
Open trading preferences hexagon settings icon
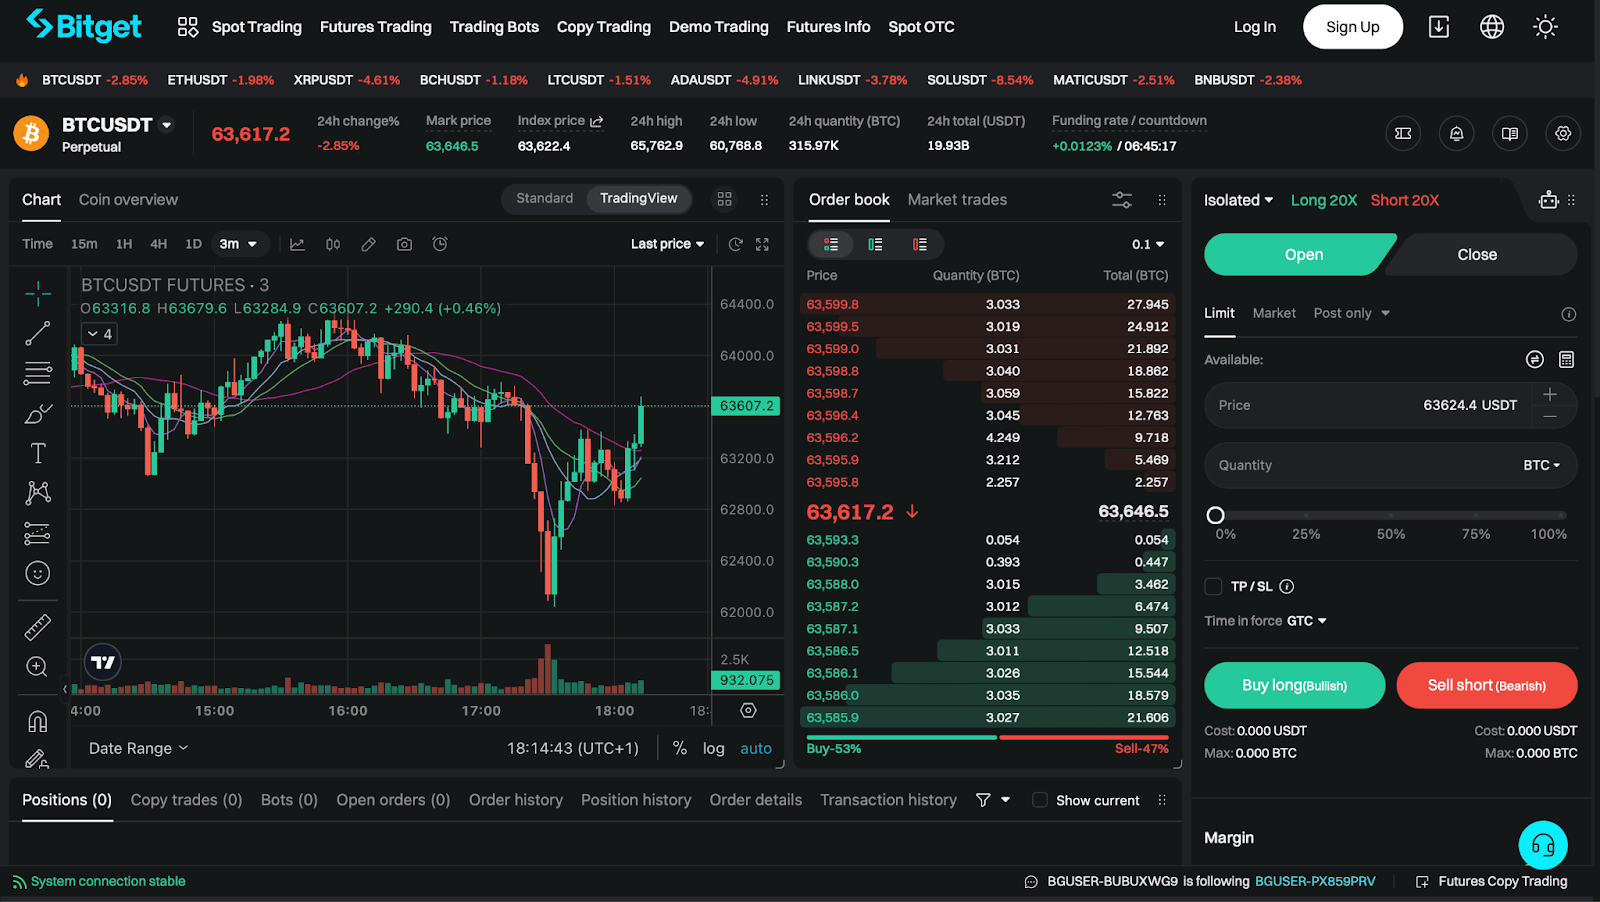(x=1562, y=133)
